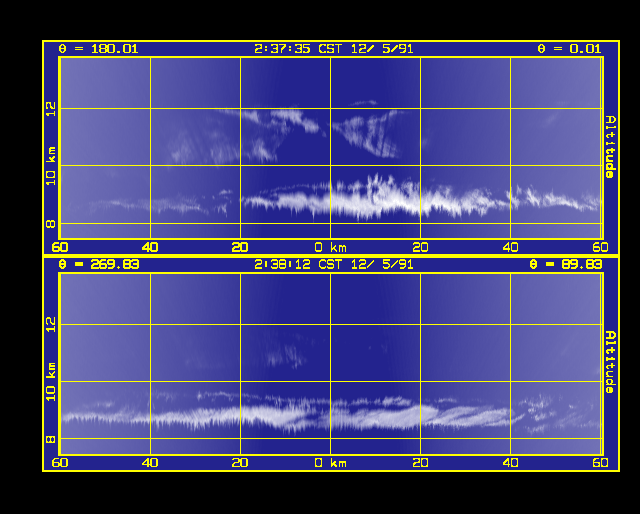Click the 60 range label below θ = 180.01

click(x=60, y=247)
